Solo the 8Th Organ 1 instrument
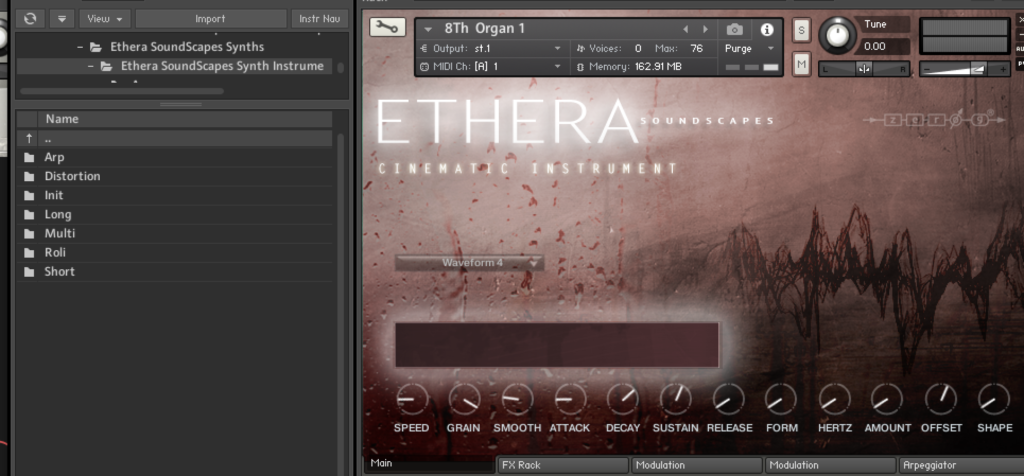1024x476 pixels. click(802, 30)
